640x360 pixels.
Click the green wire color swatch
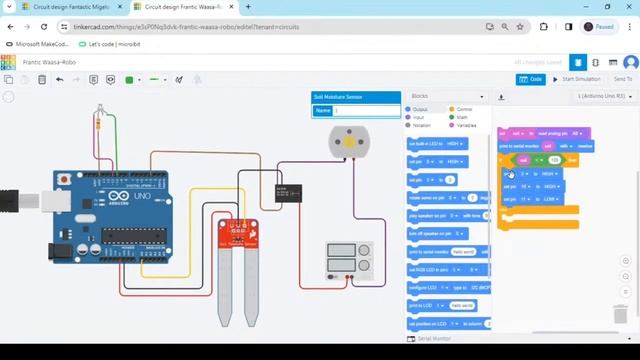coord(129,80)
